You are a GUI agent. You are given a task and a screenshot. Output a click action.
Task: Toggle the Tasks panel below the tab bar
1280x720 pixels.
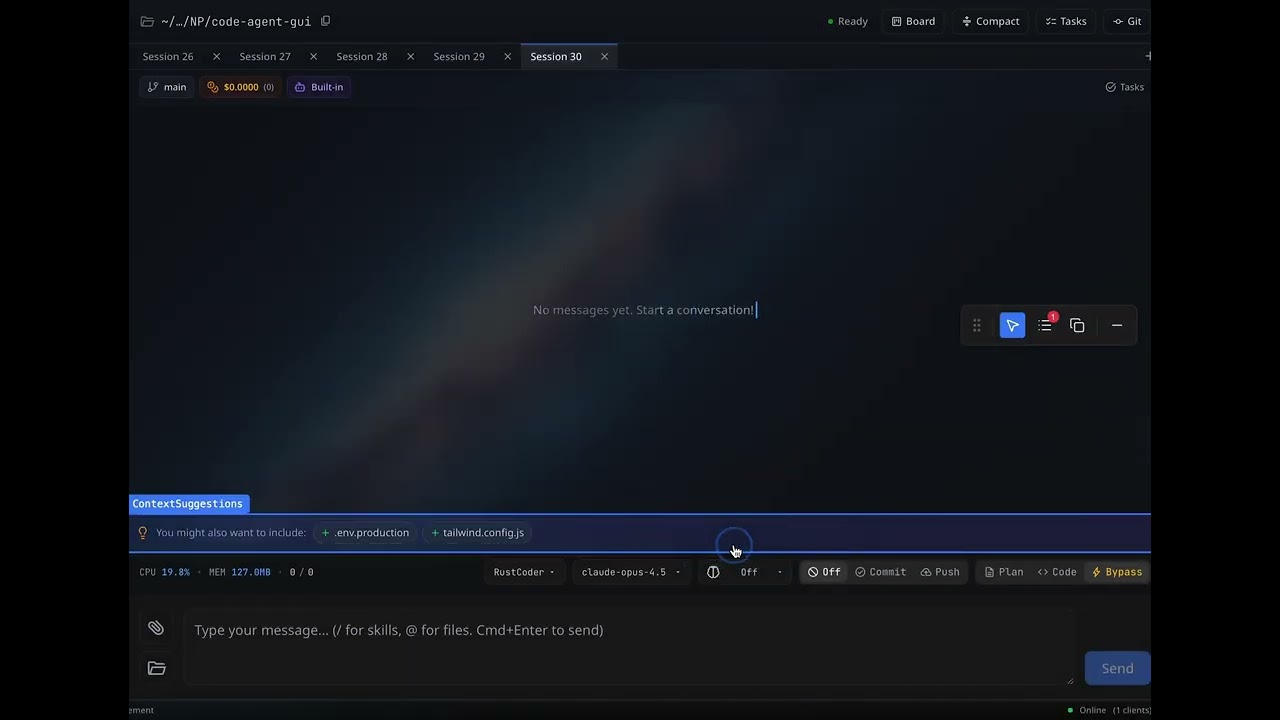tap(1125, 87)
